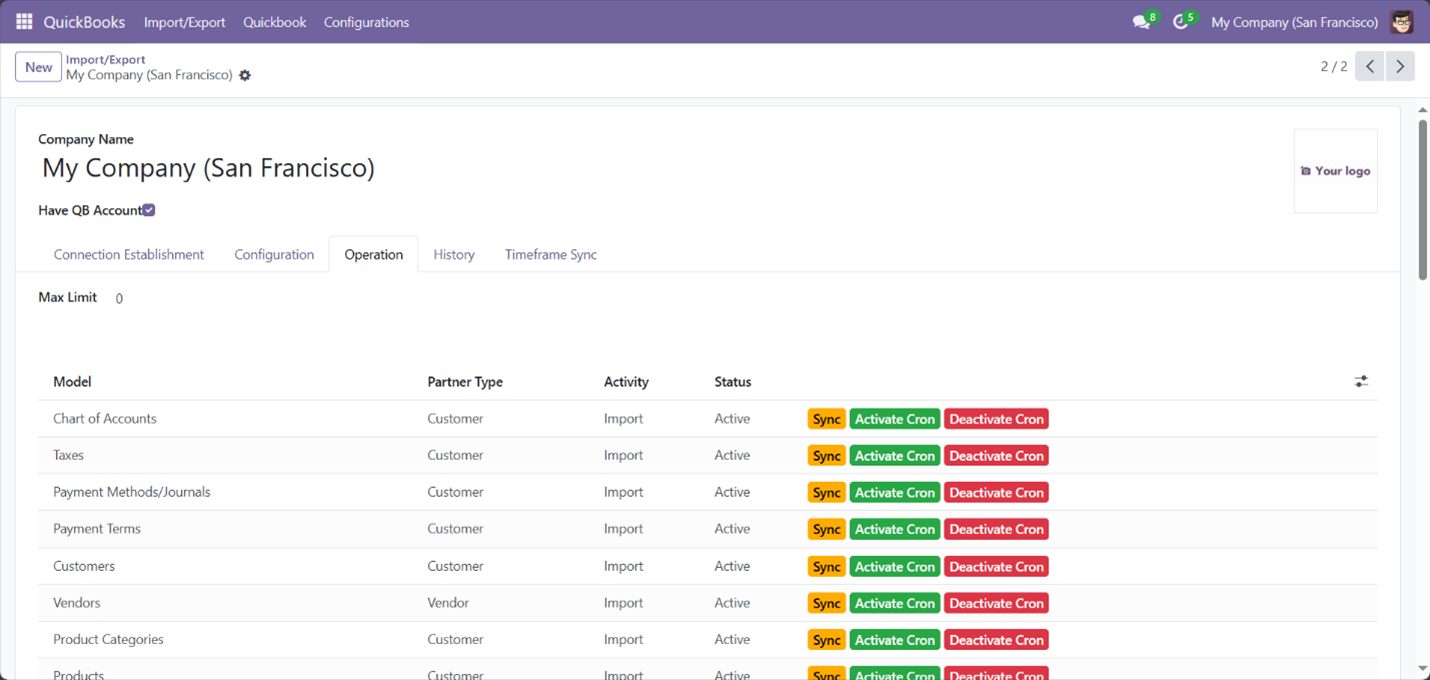Sync the Chart of Accounts model
The image size is (1430, 680).
(826, 418)
